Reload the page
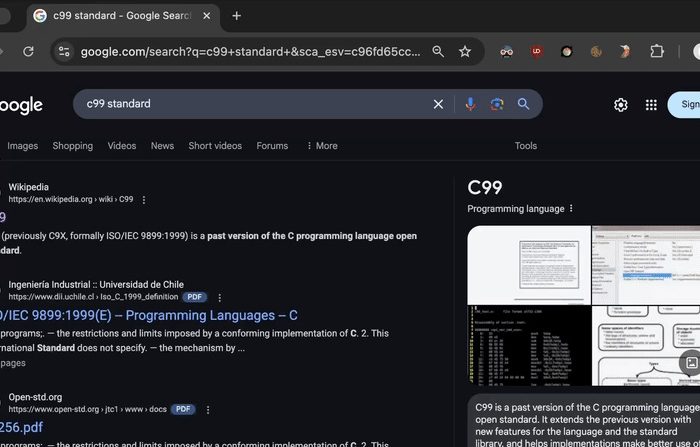Viewport: 700px width, 447px height. point(29,52)
